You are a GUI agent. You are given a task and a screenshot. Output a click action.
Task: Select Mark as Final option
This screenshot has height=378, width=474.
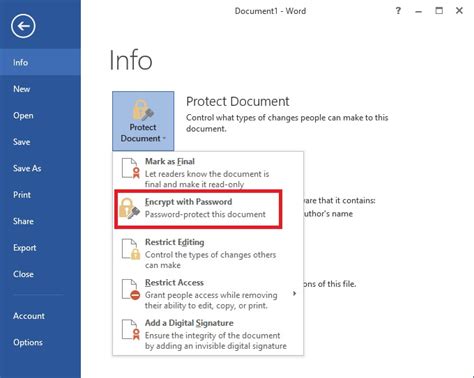tap(208, 172)
